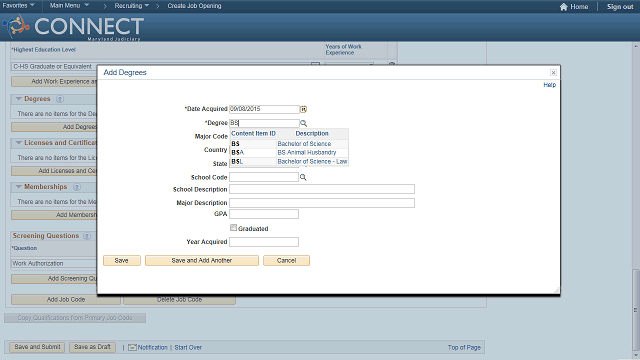Click the Add Screening Questions button
The image size is (640, 360).
coord(54,279)
